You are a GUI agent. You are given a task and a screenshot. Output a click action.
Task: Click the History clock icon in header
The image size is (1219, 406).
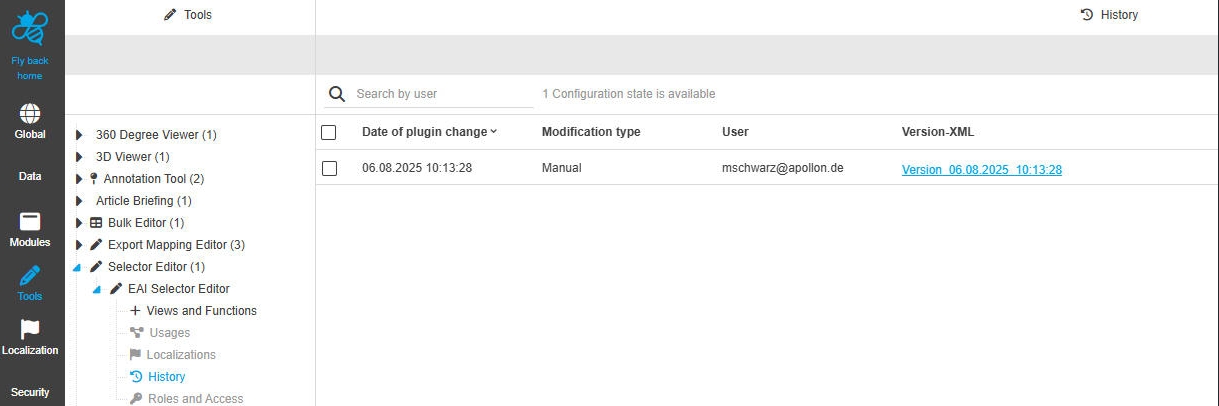point(1086,15)
